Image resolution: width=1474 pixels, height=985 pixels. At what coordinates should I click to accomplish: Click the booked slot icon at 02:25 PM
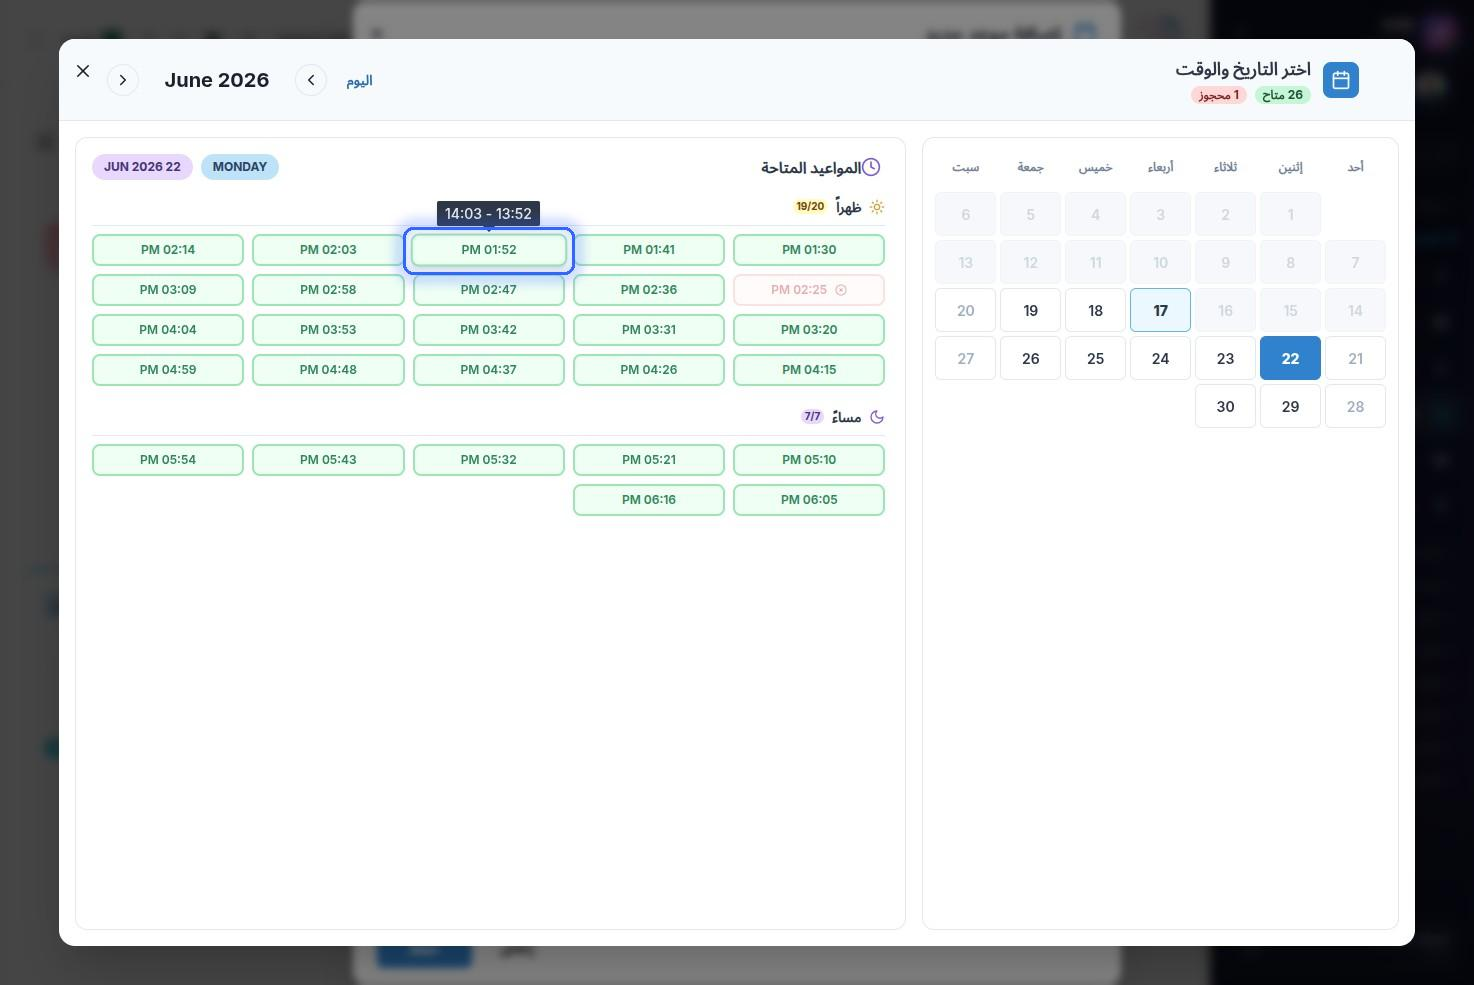(x=841, y=290)
